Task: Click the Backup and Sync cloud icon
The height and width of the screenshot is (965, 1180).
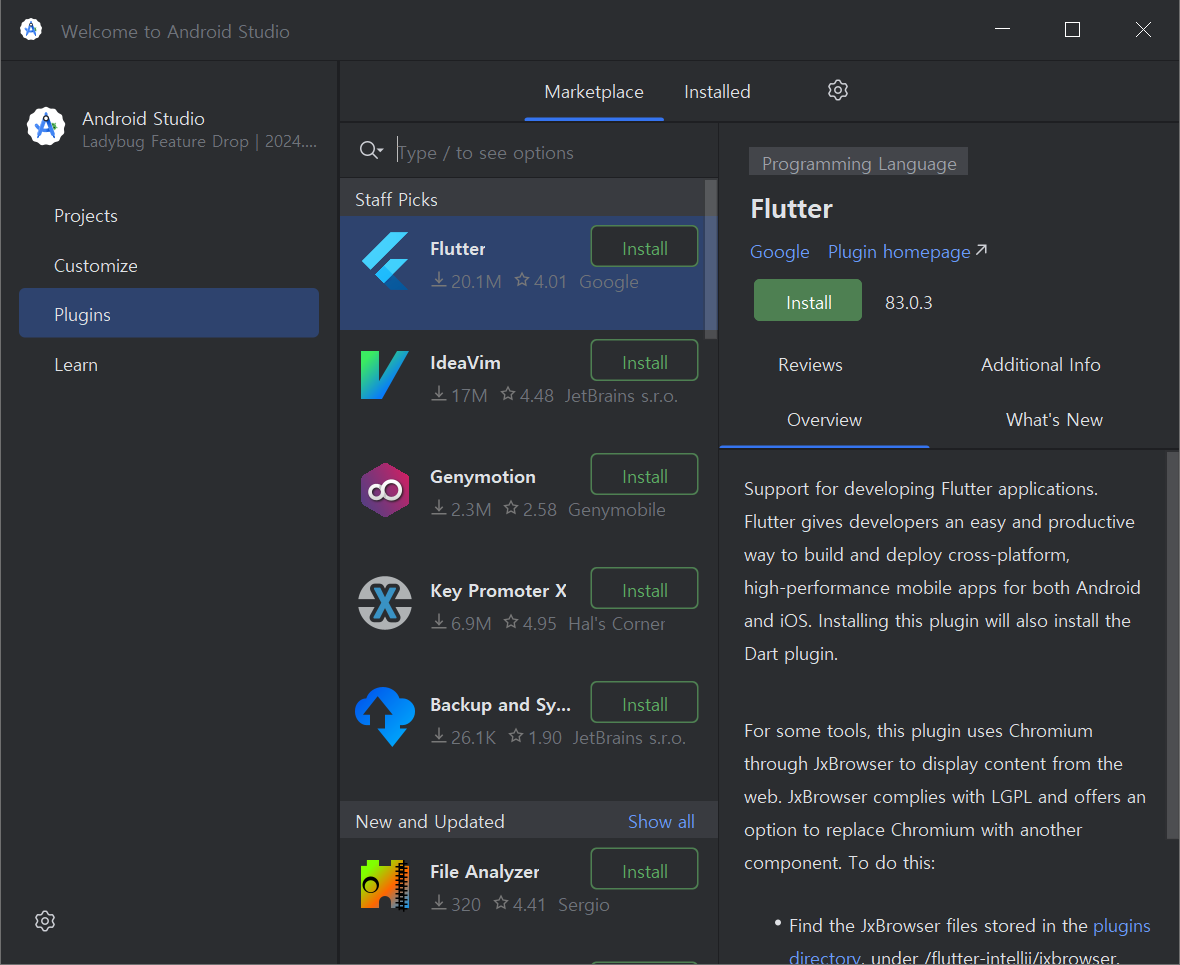Action: point(385,716)
